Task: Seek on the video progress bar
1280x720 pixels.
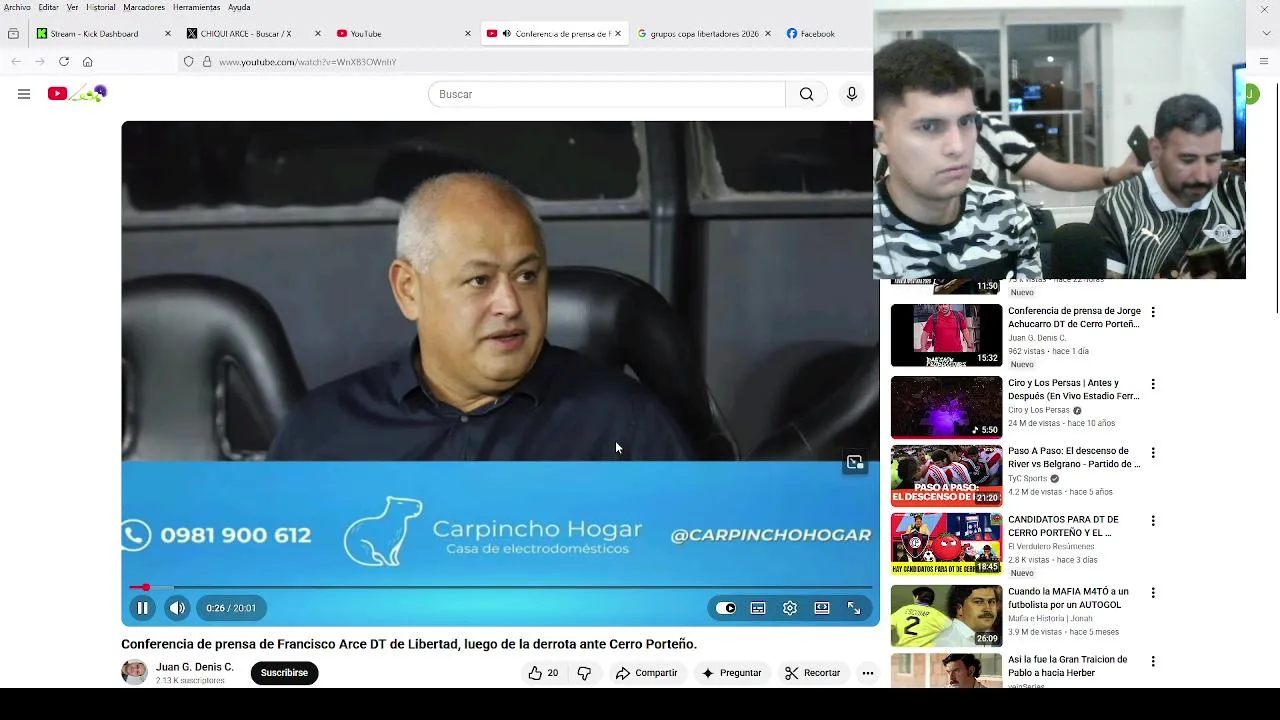Action: click(500, 587)
